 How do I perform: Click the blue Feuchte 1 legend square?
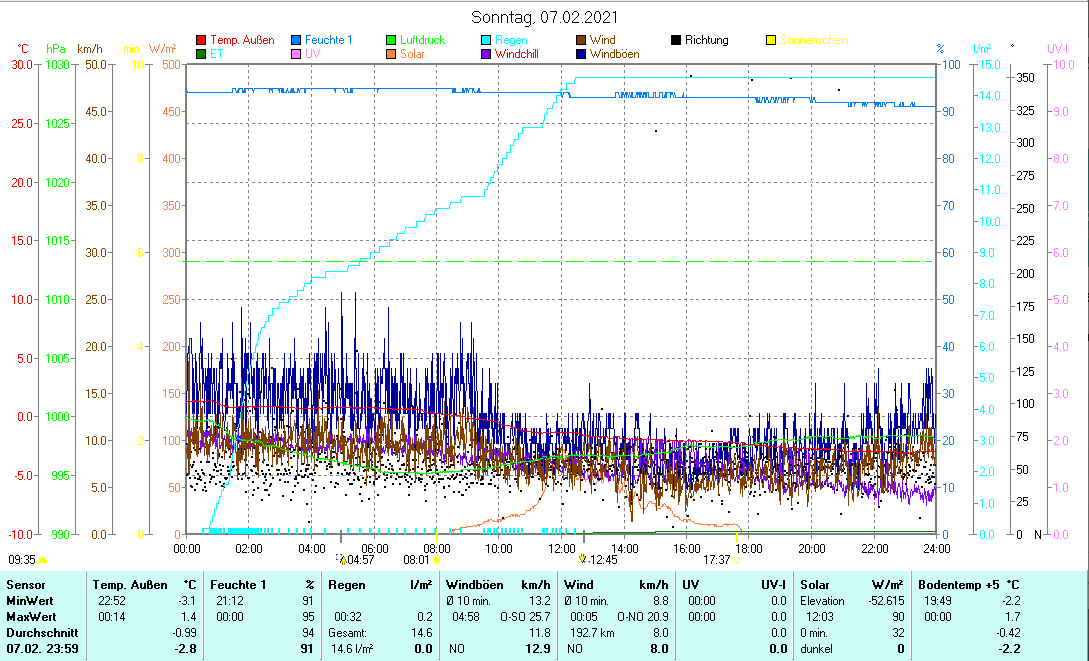tap(296, 40)
